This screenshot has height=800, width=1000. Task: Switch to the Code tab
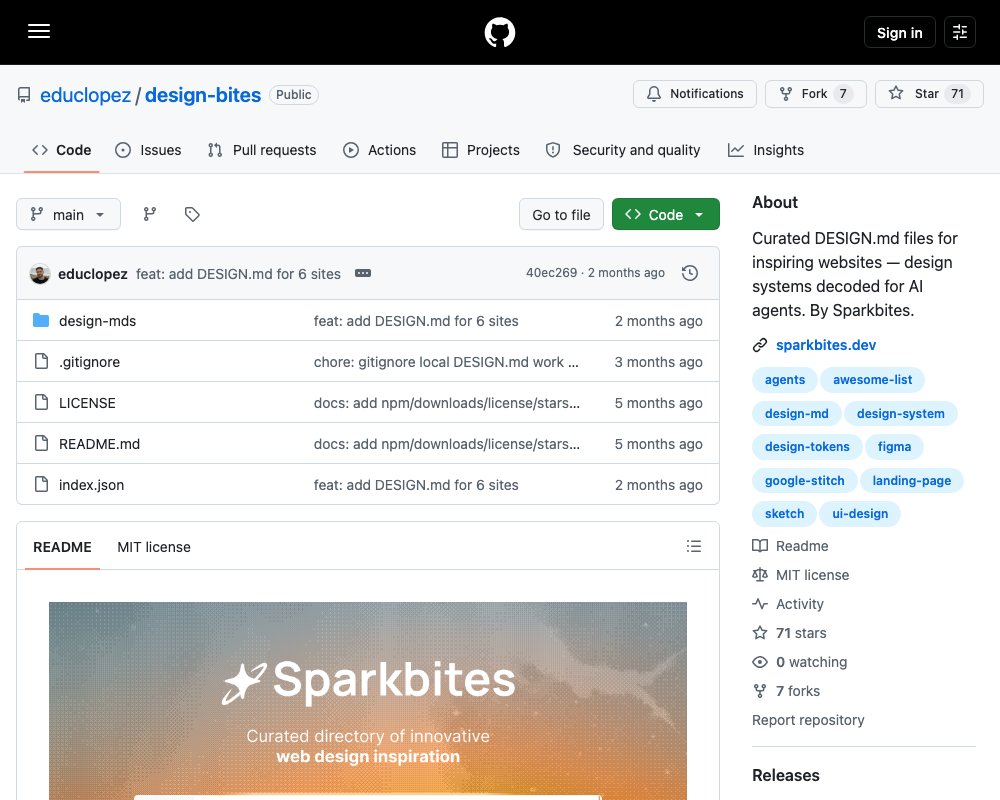pos(62,150)
